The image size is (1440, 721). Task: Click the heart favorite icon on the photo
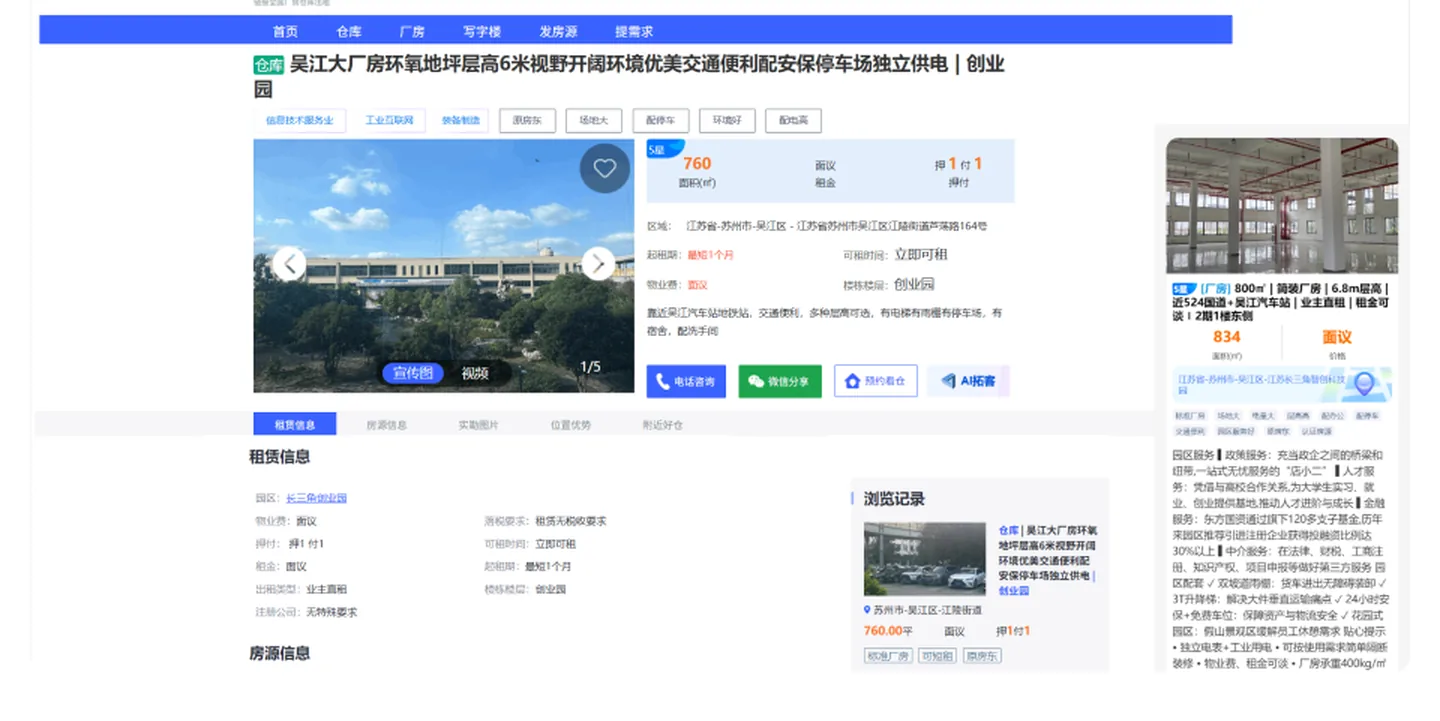(x=605, y=169)
